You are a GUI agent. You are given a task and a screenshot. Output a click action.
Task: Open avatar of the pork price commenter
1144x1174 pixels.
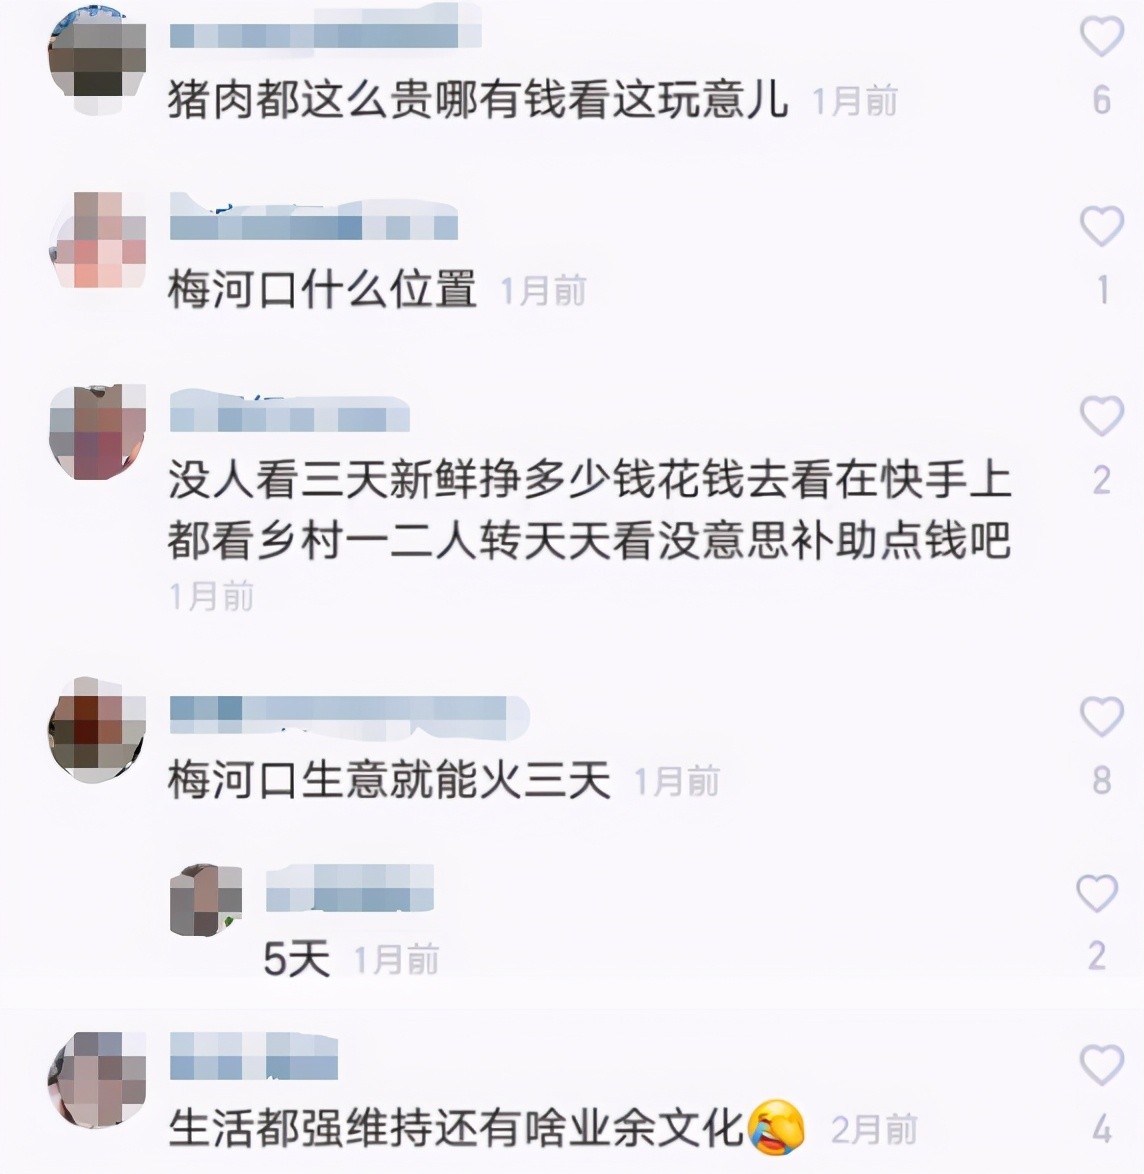tap(97, 61)
